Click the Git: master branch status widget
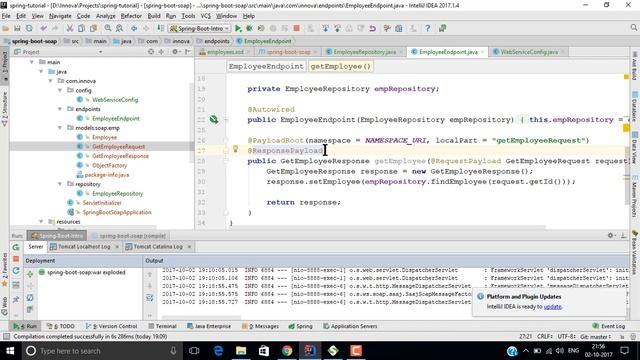 (596, 337)
